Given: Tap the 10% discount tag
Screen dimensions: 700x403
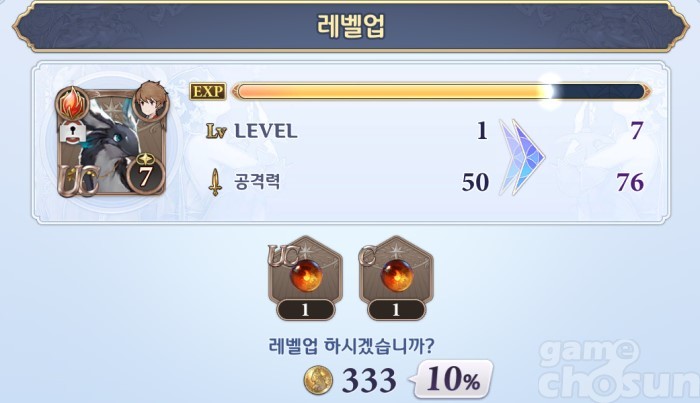Looking at the screenshot, I should point(452,379).
